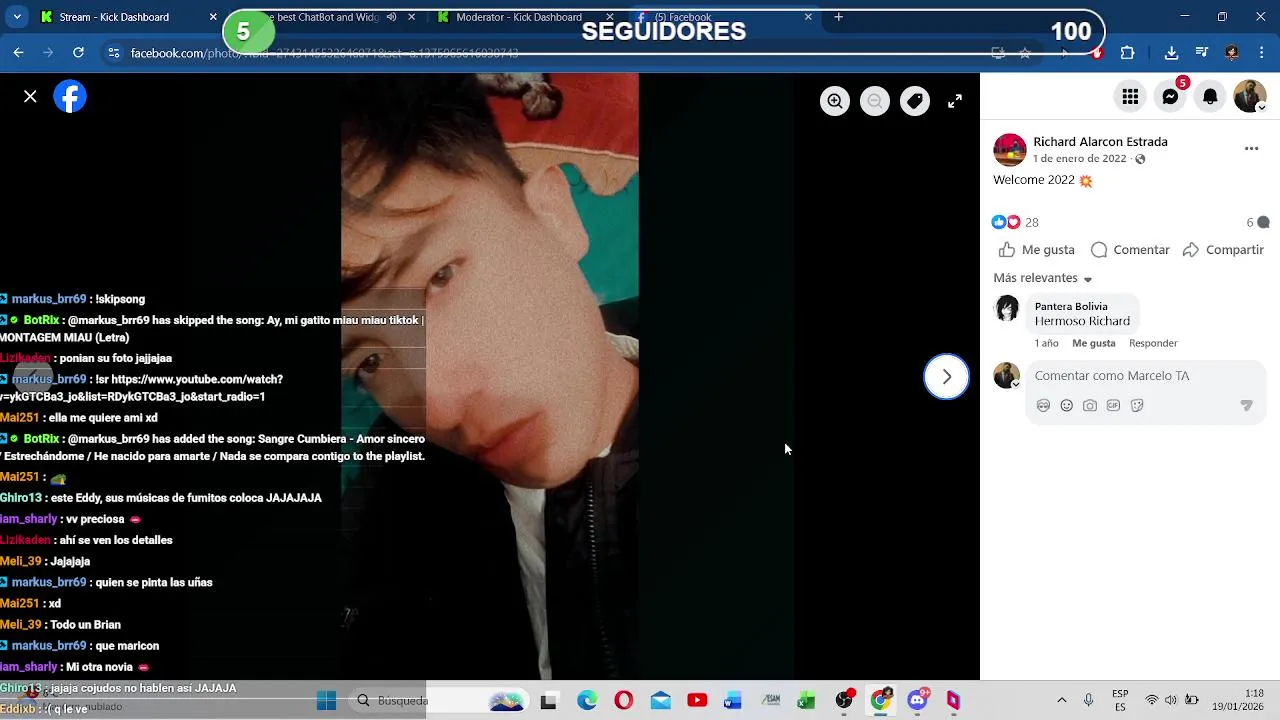The image size is (1280, 720).
Task: Switch comment identity via small avatar
Action: coord(1007,376)
